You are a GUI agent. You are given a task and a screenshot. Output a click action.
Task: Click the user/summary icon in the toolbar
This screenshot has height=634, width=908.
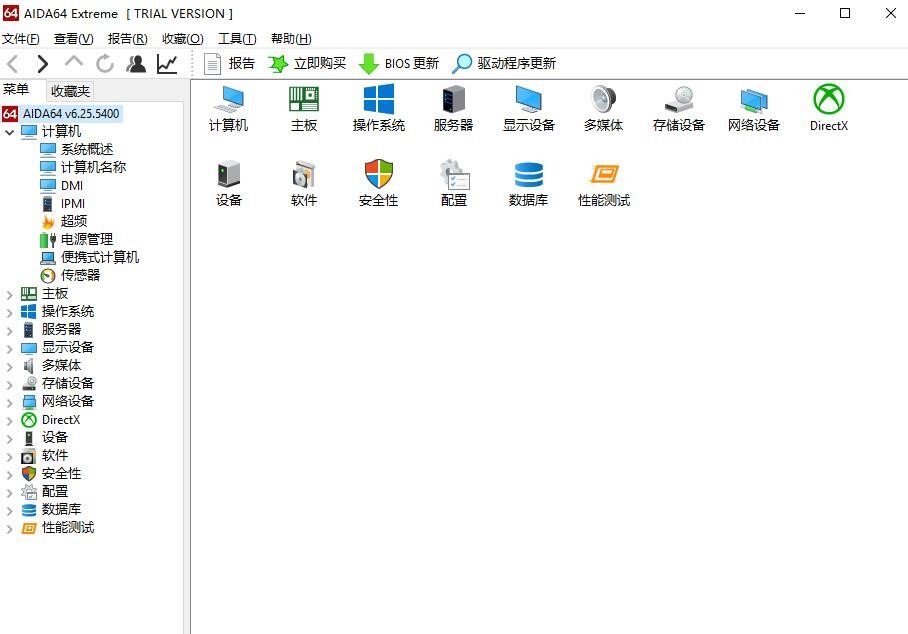point(135,62)
